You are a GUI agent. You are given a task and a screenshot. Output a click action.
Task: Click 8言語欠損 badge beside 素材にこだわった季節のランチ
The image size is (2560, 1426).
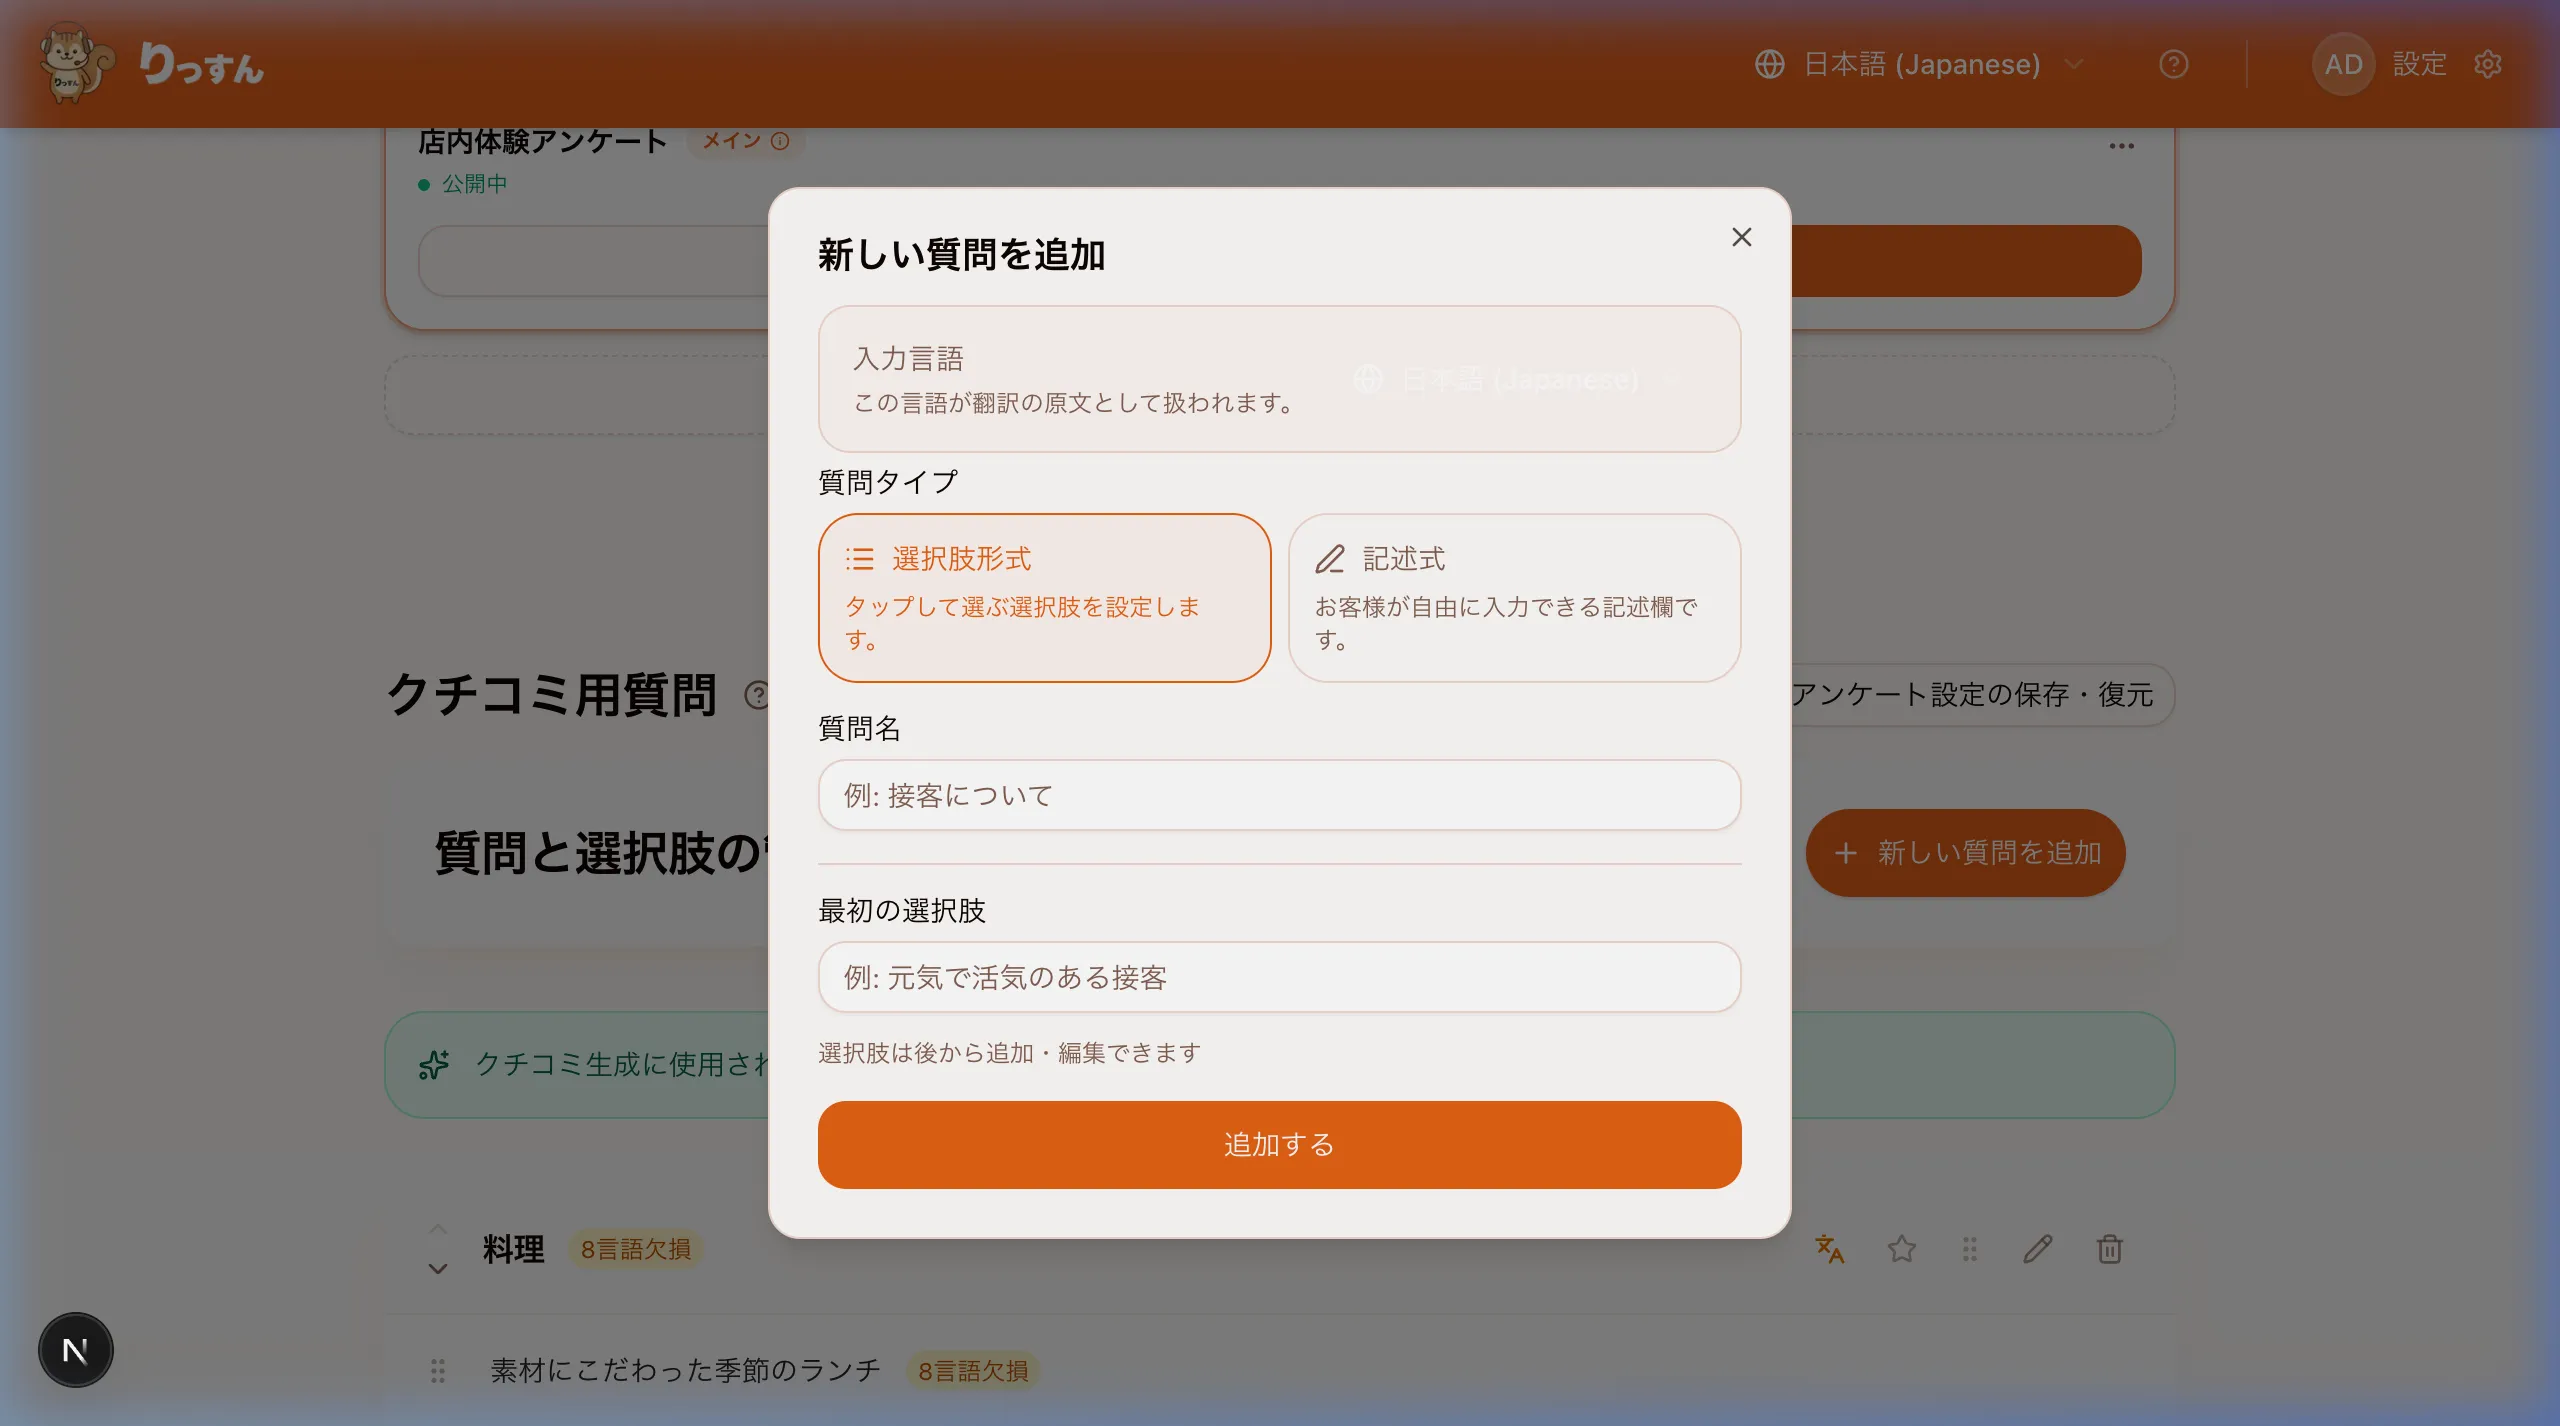click(x=973, y=1370)
